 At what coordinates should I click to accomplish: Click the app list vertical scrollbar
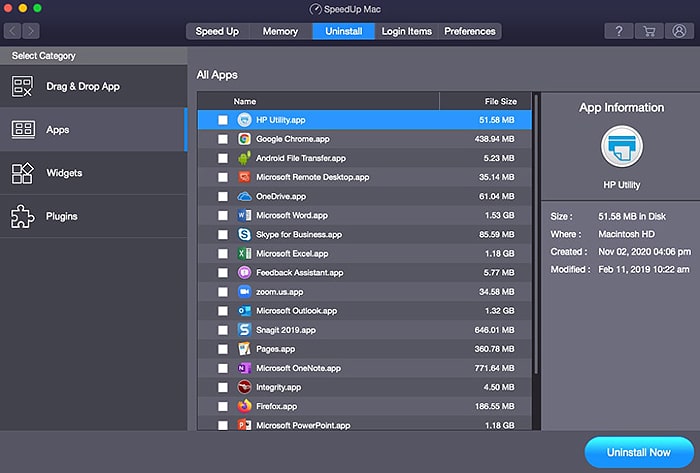pyautogui.click(x=536, y=233)
